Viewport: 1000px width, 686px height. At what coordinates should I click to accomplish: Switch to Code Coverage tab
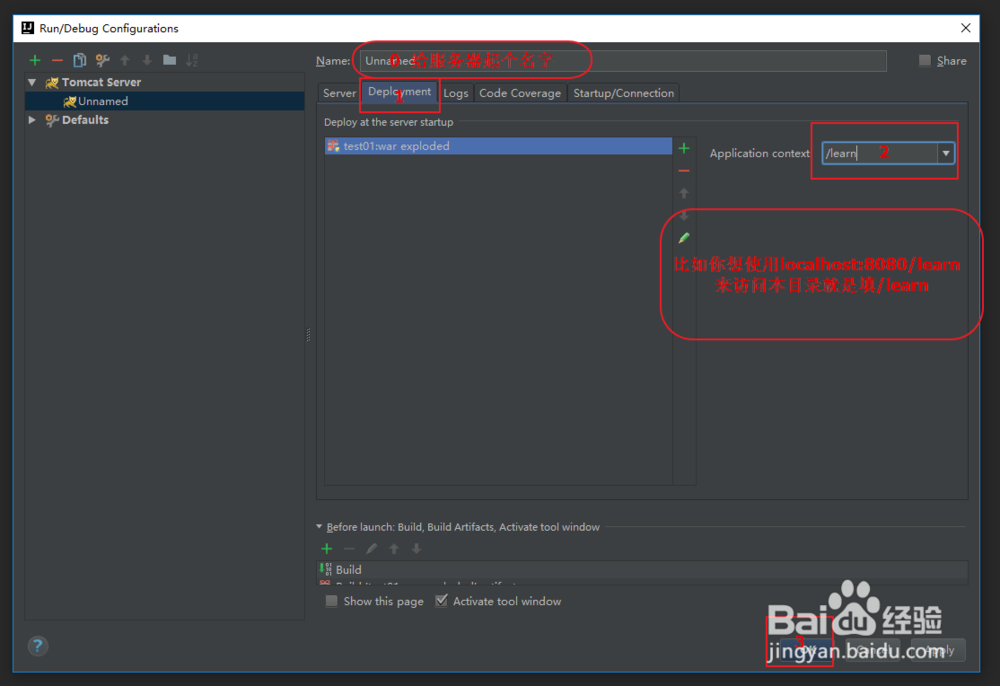[x=520, y=93]
